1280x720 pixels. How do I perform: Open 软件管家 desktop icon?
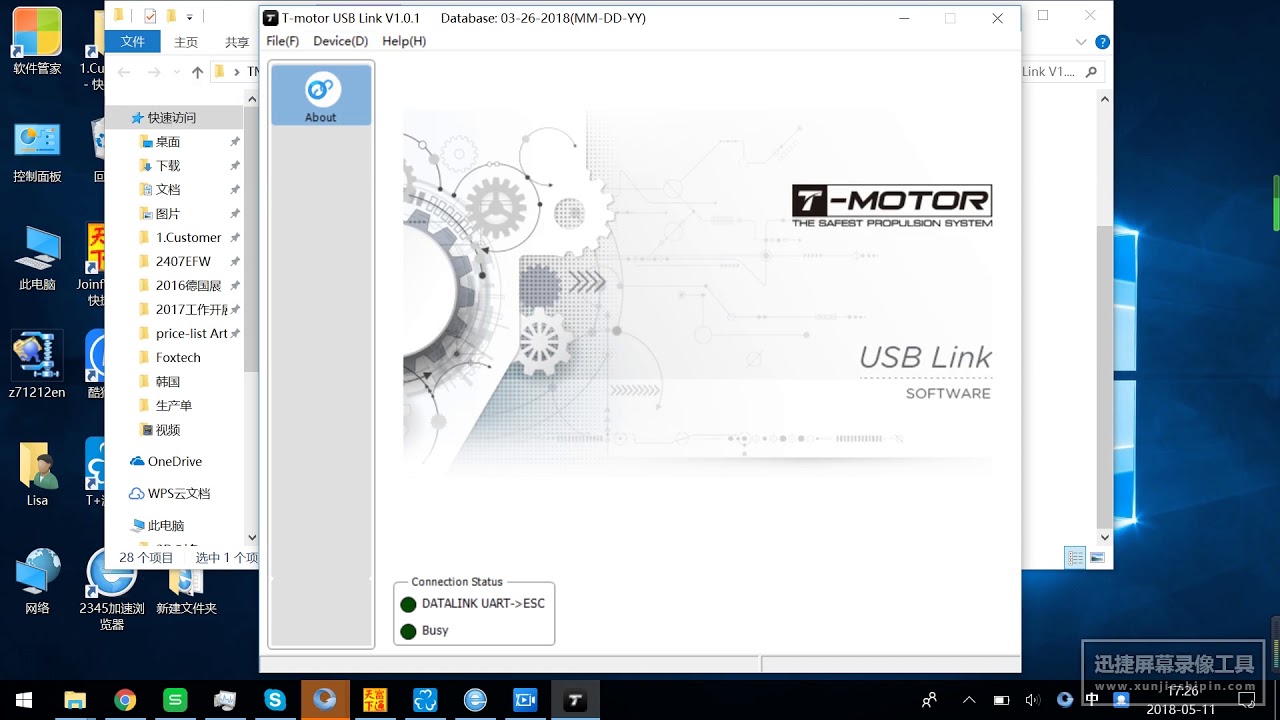coord(37,42)
